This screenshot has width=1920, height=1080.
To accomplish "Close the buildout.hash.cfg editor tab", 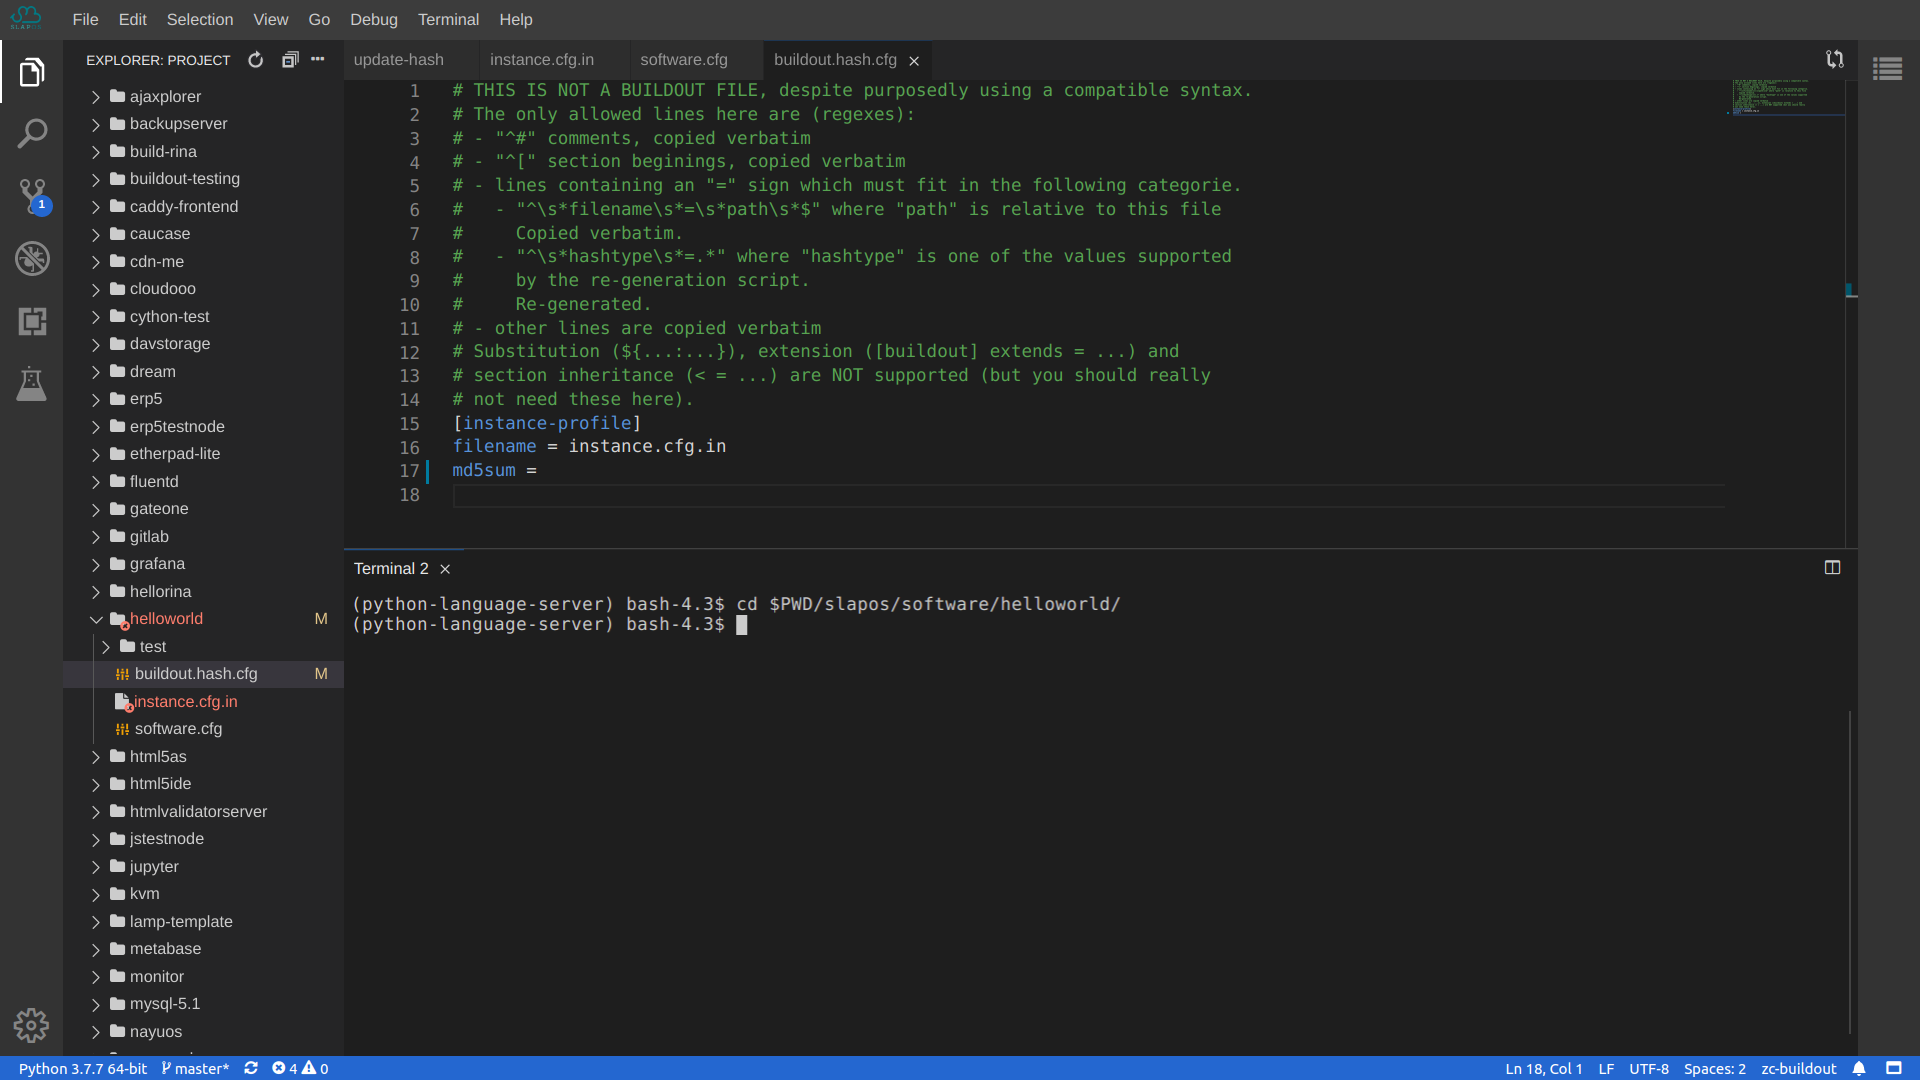I will click(x=914, y=61).
